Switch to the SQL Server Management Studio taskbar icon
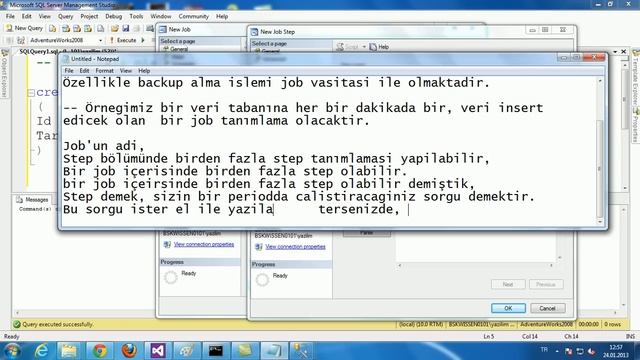 coord(302,351)
